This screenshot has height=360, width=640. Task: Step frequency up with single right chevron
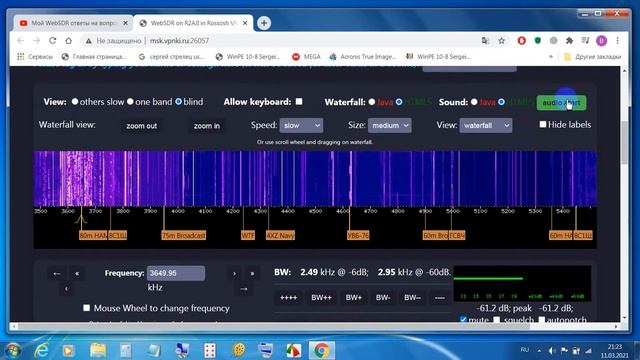point(234,273)
